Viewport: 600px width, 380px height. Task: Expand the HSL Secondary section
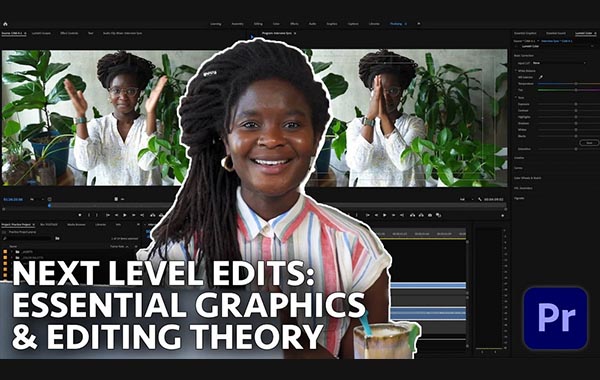pos(523,188)
